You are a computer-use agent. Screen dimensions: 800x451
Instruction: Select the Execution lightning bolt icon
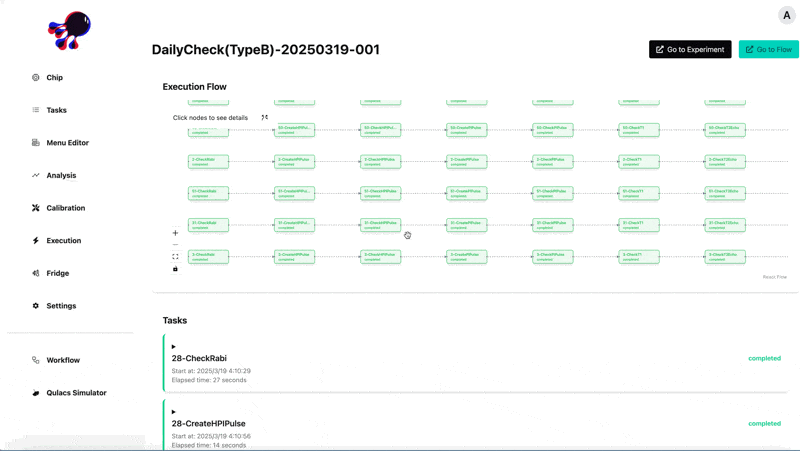point(36,241)
